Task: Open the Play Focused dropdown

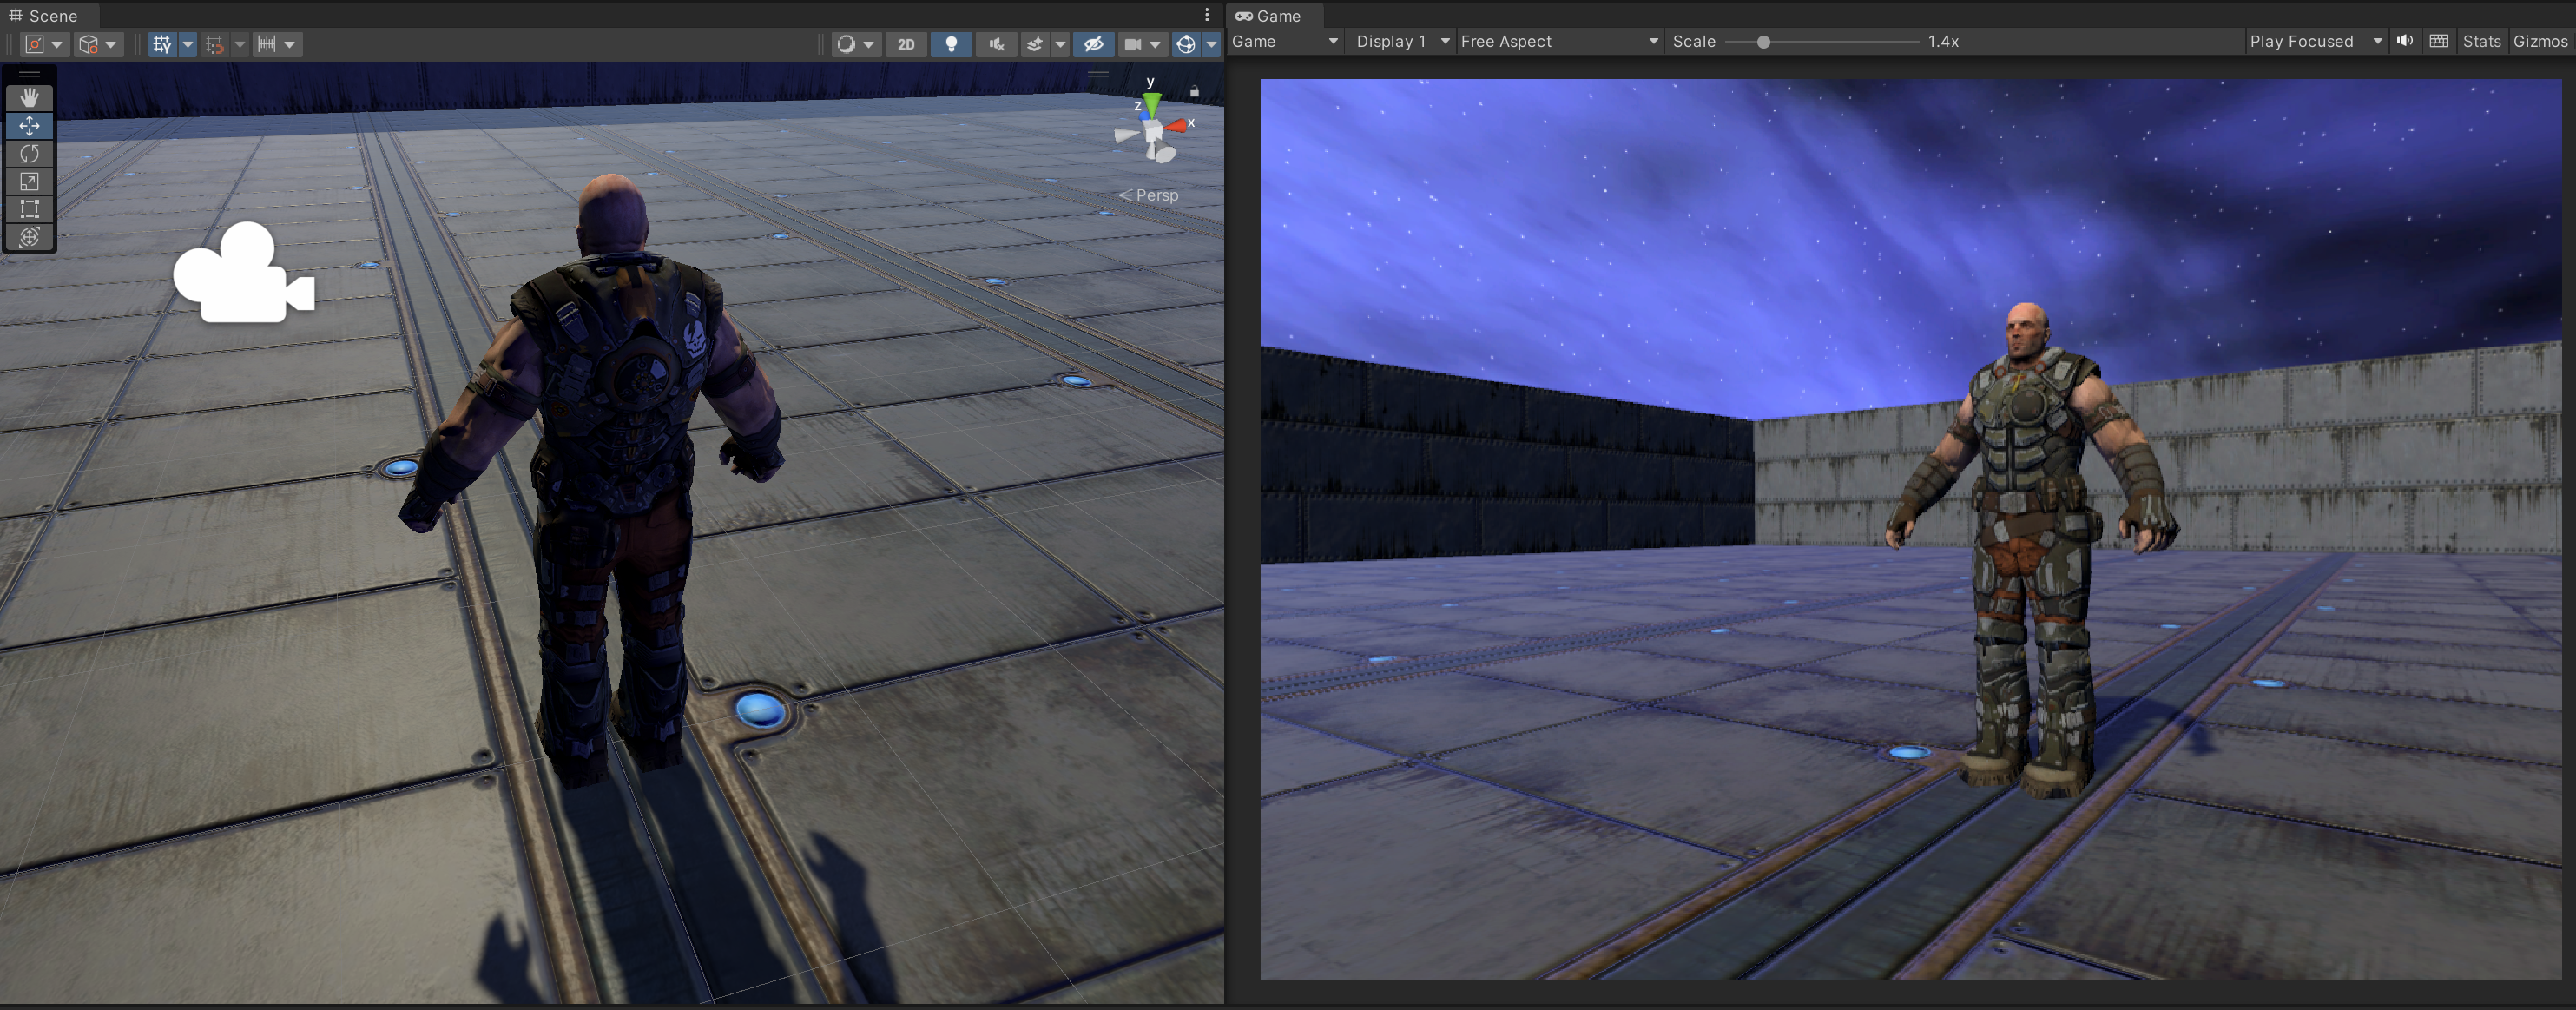Action: click(2314, 41)
